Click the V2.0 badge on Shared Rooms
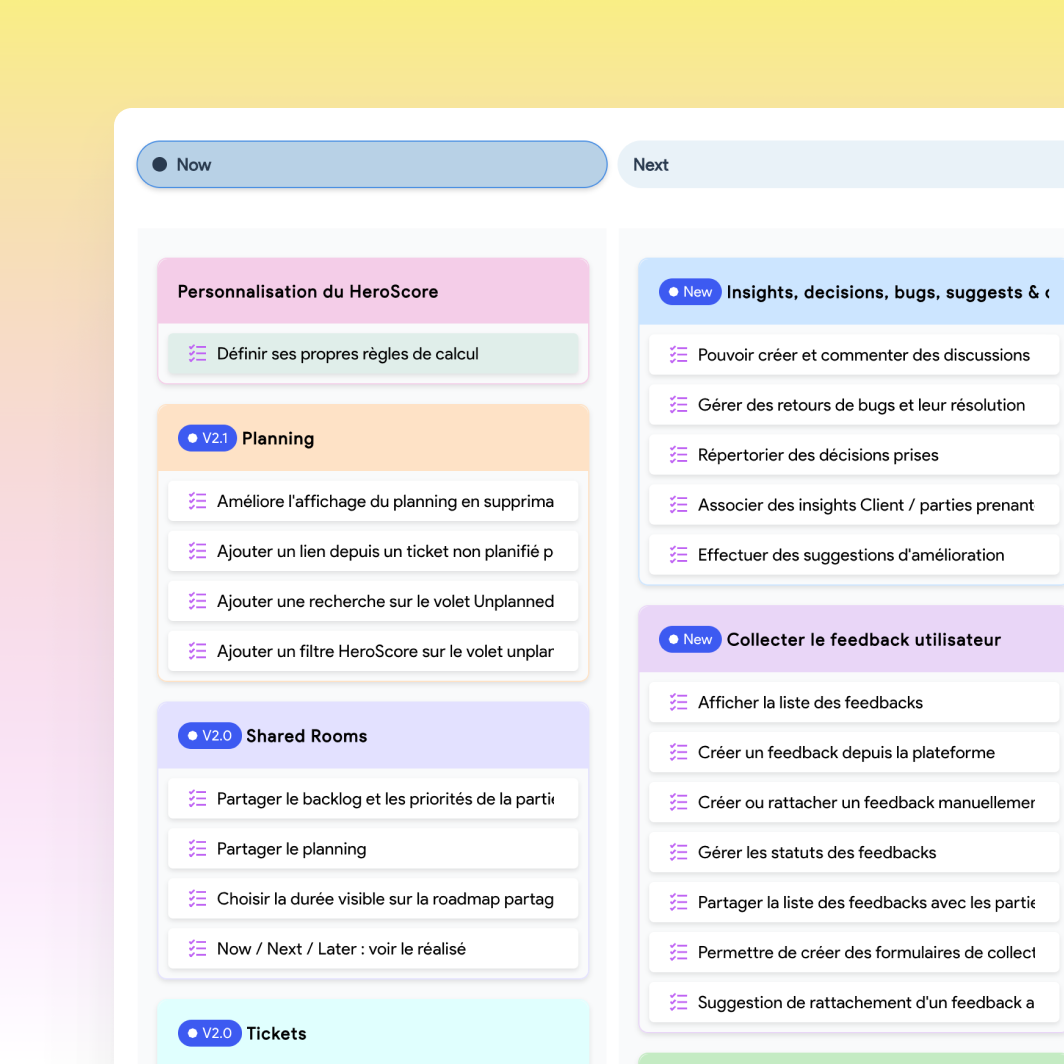Viewport: 1064px width, 1064px height. click(209, 736)
